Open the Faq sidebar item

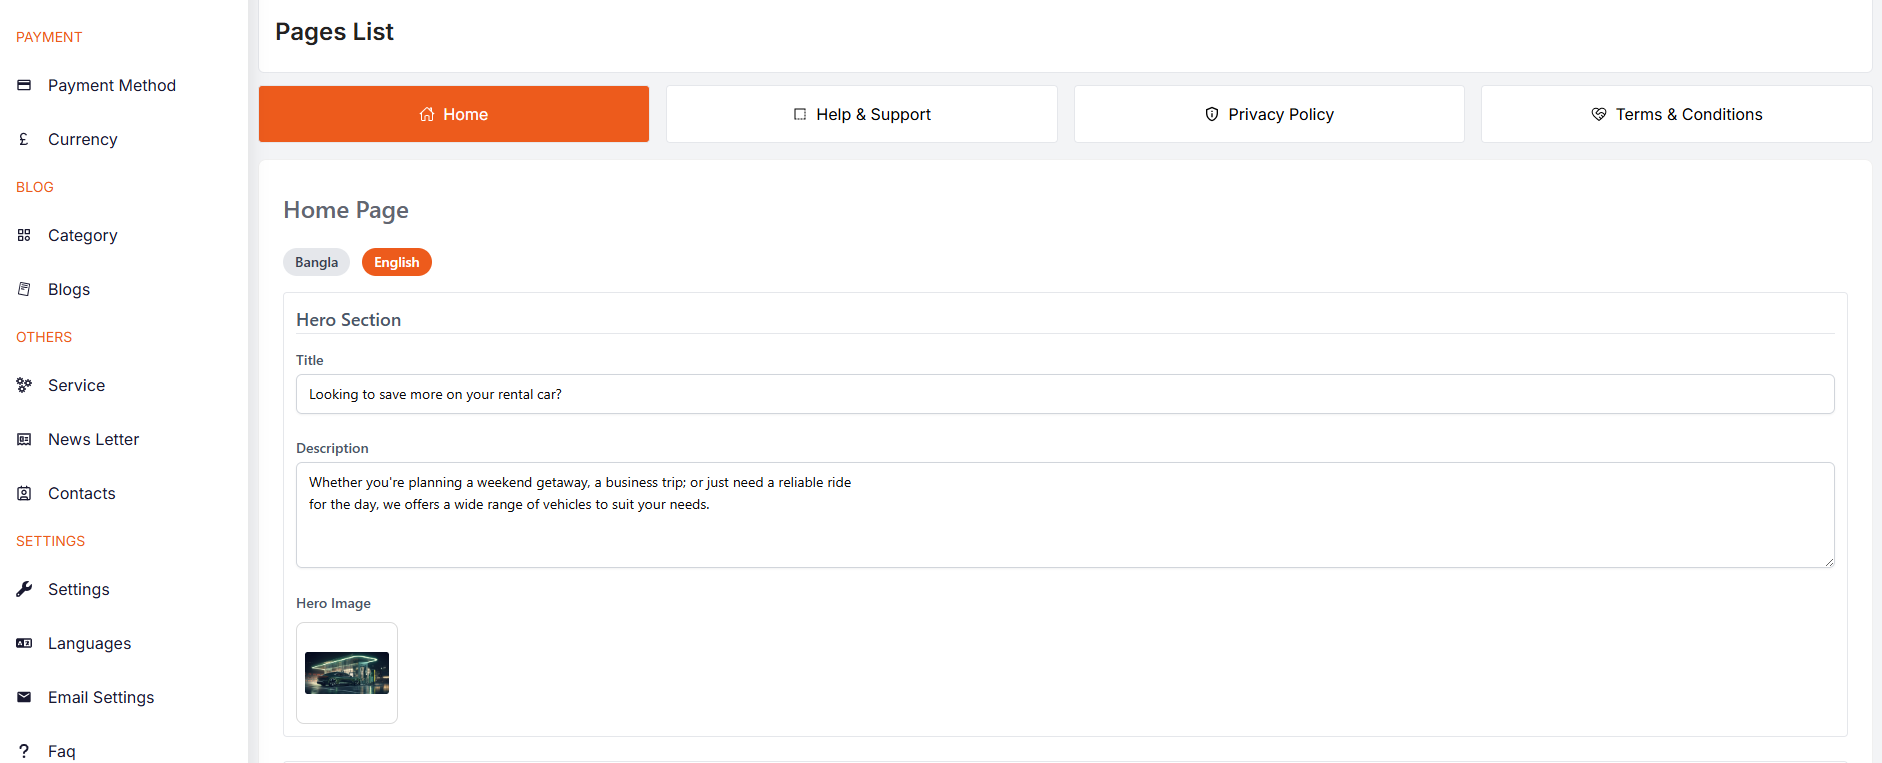61,750
